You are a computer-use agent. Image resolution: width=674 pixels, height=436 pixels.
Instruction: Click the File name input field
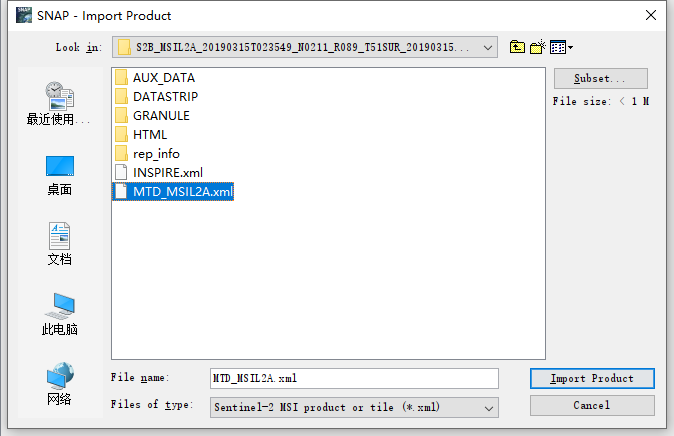(x=354, y=378)
